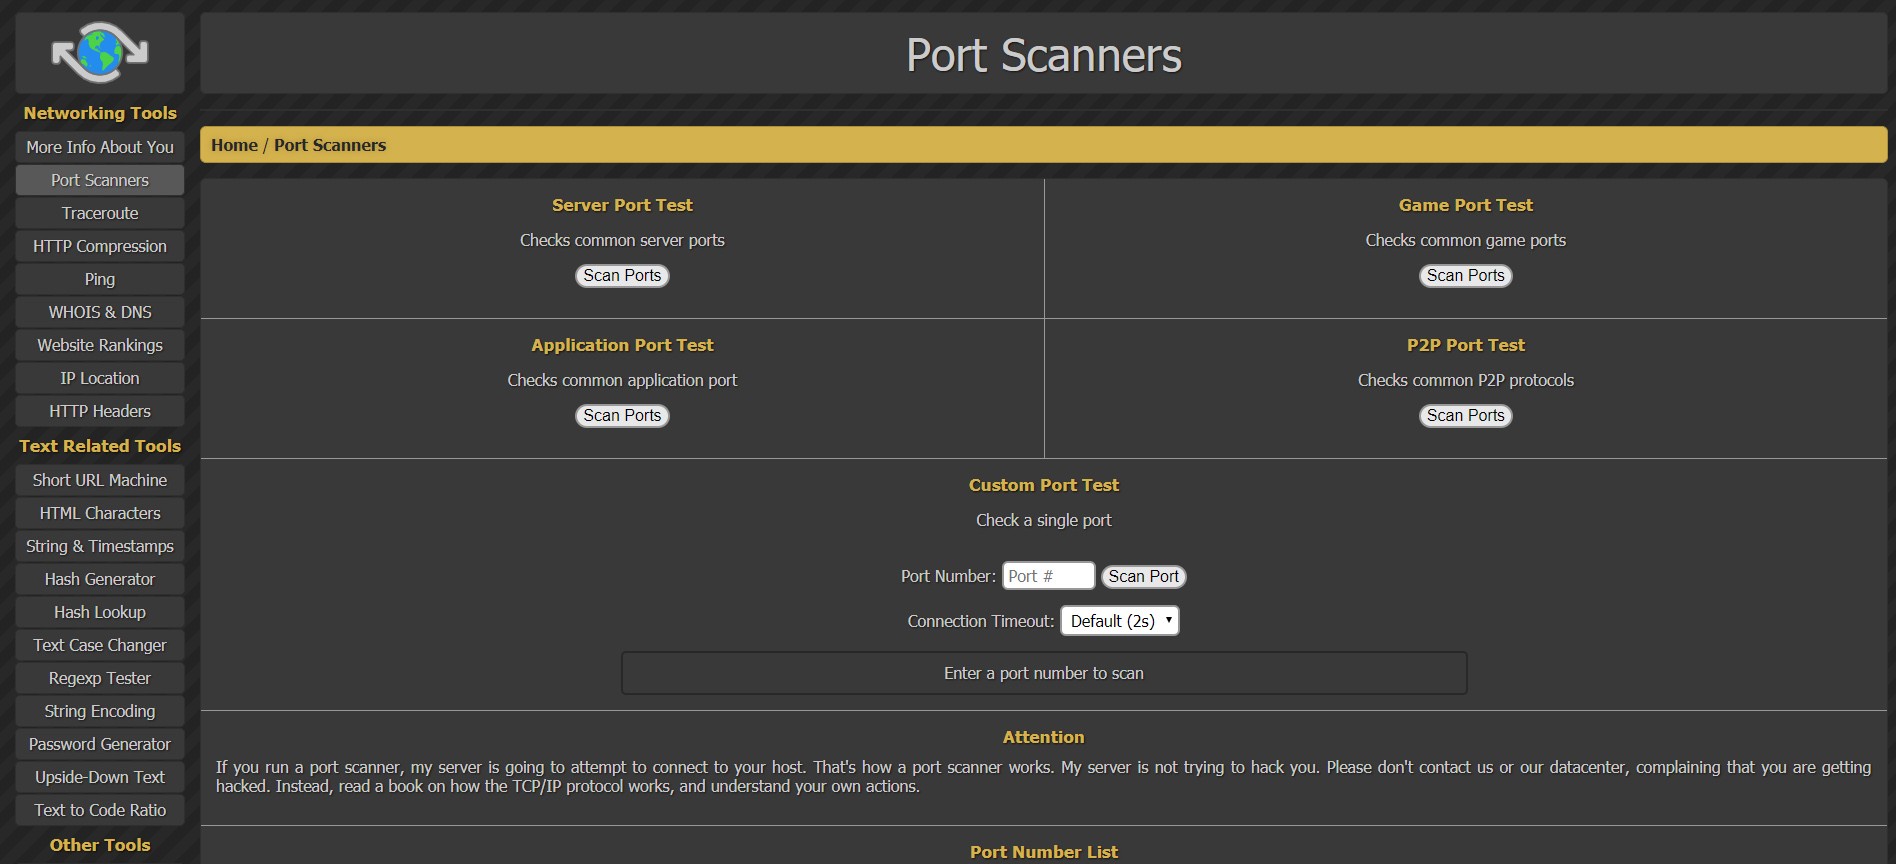
Task: Select Port Scanners in sidebar
Action: (100, 180)
